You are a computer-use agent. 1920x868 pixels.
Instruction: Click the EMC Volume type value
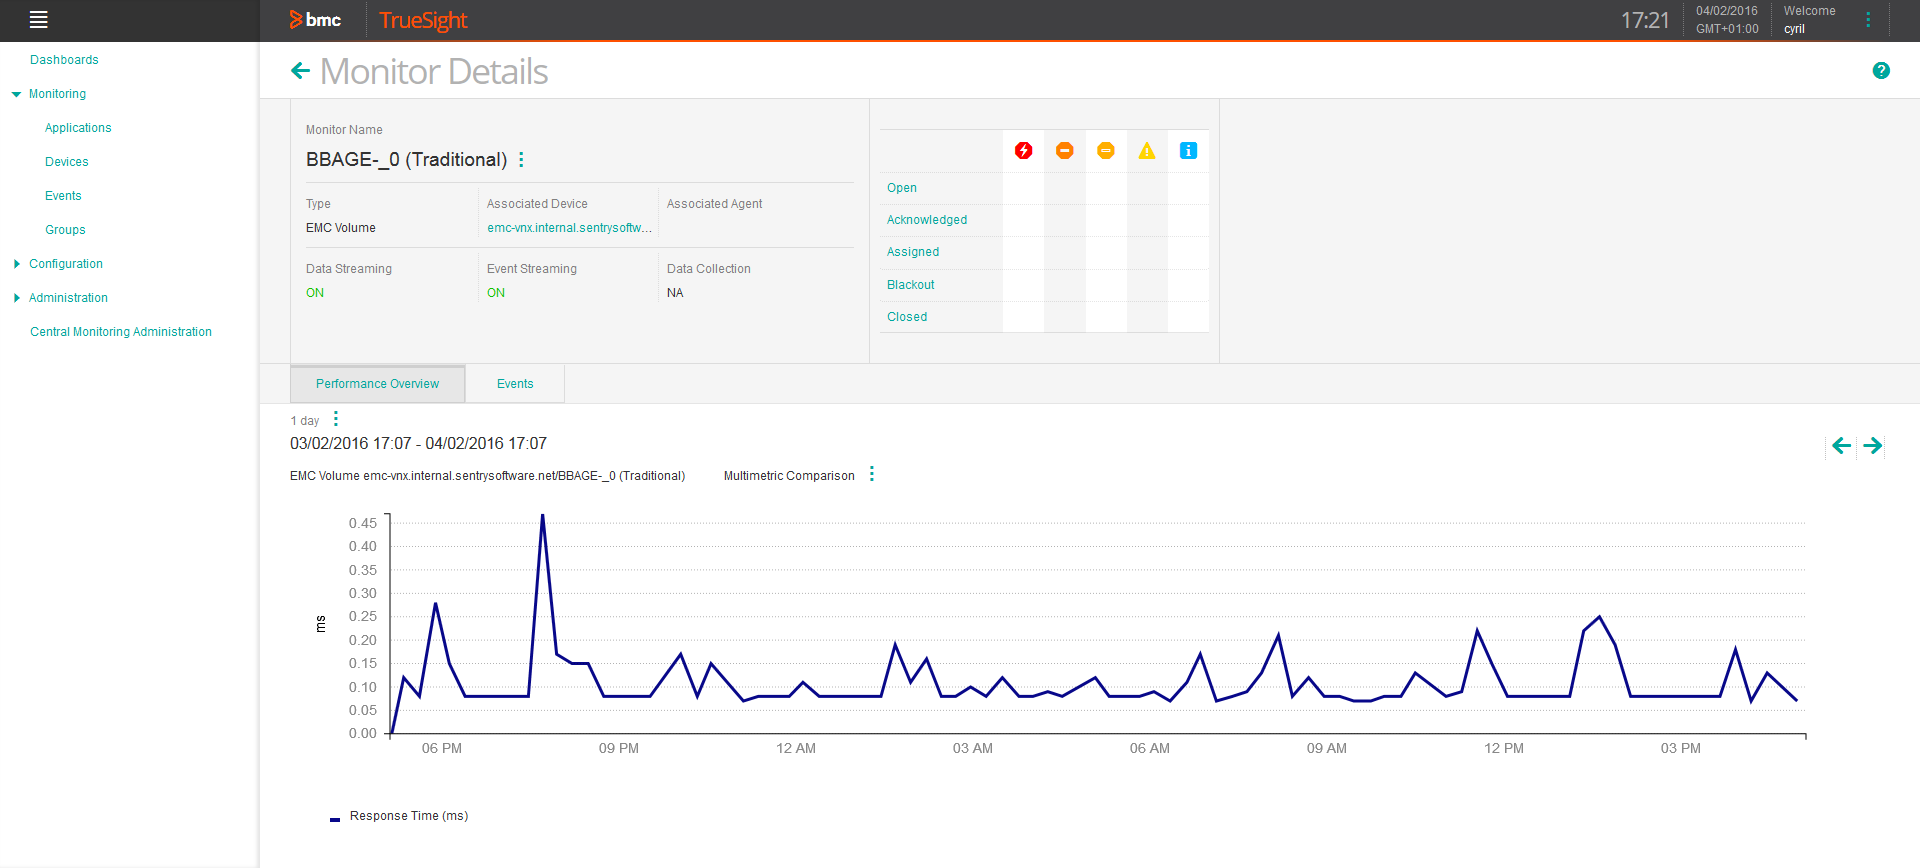pos(341,228)
